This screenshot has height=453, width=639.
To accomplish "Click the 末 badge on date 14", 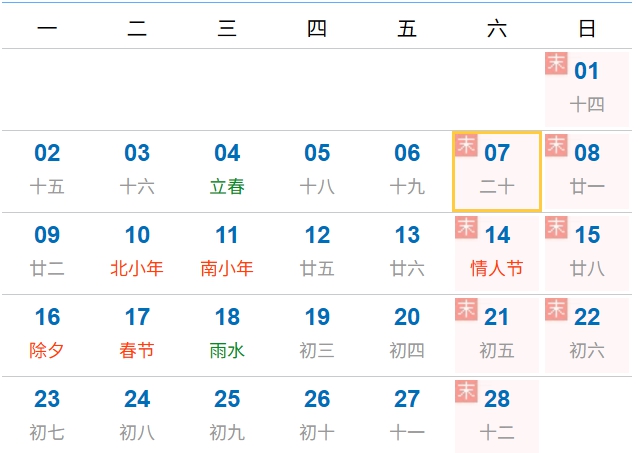I will coord(466,227).
